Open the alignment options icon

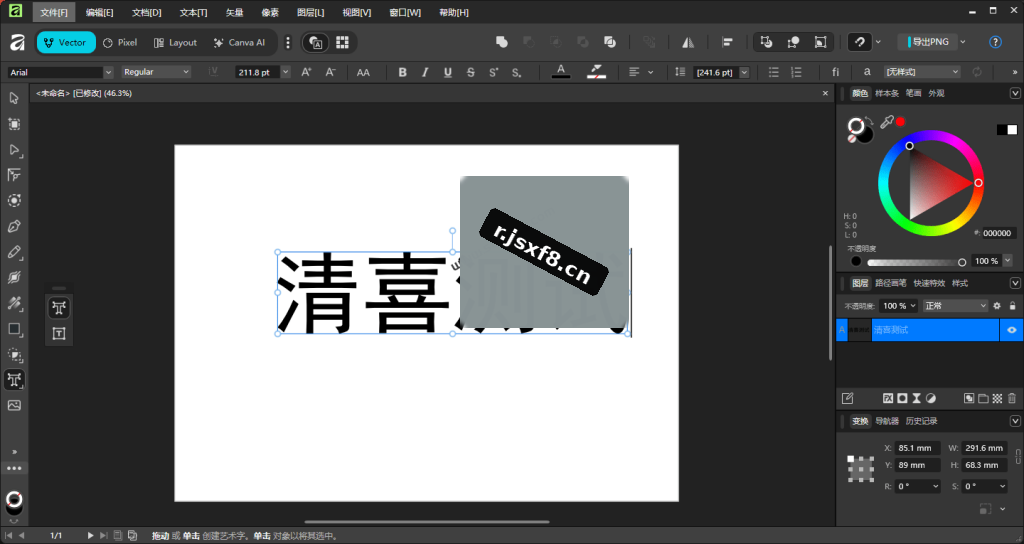click(x=727, y=42)
